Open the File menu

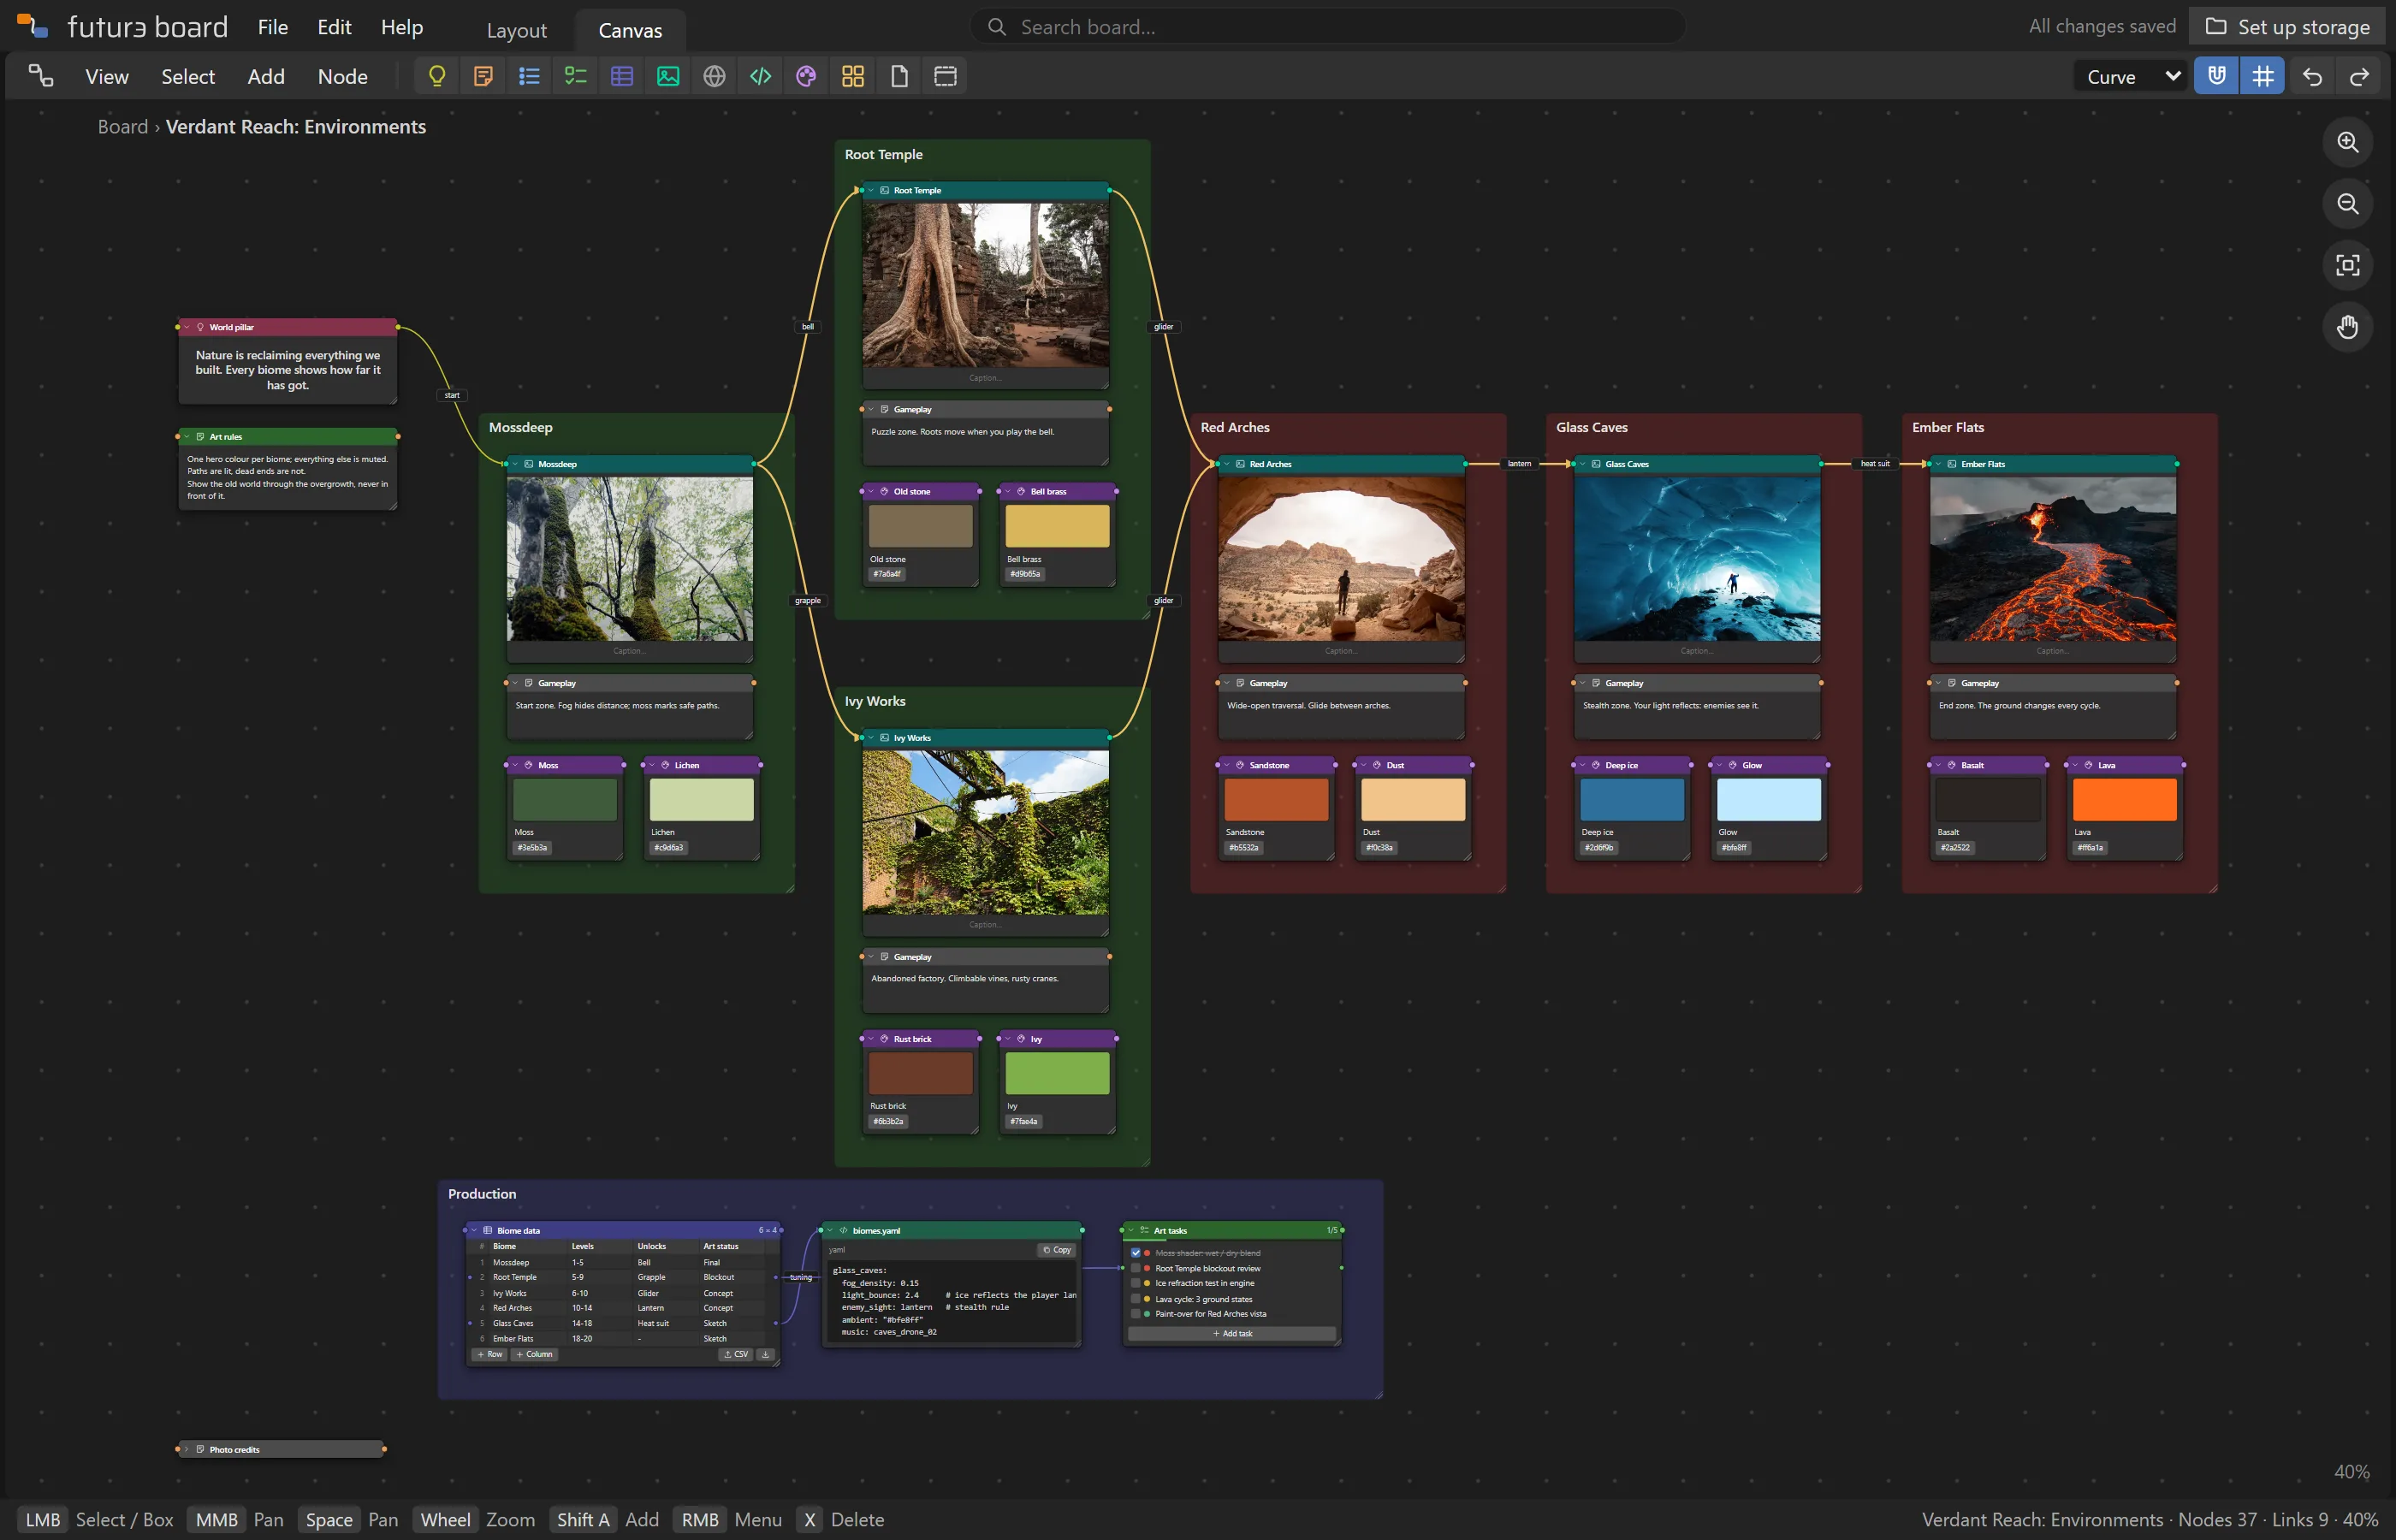point(273,27)
